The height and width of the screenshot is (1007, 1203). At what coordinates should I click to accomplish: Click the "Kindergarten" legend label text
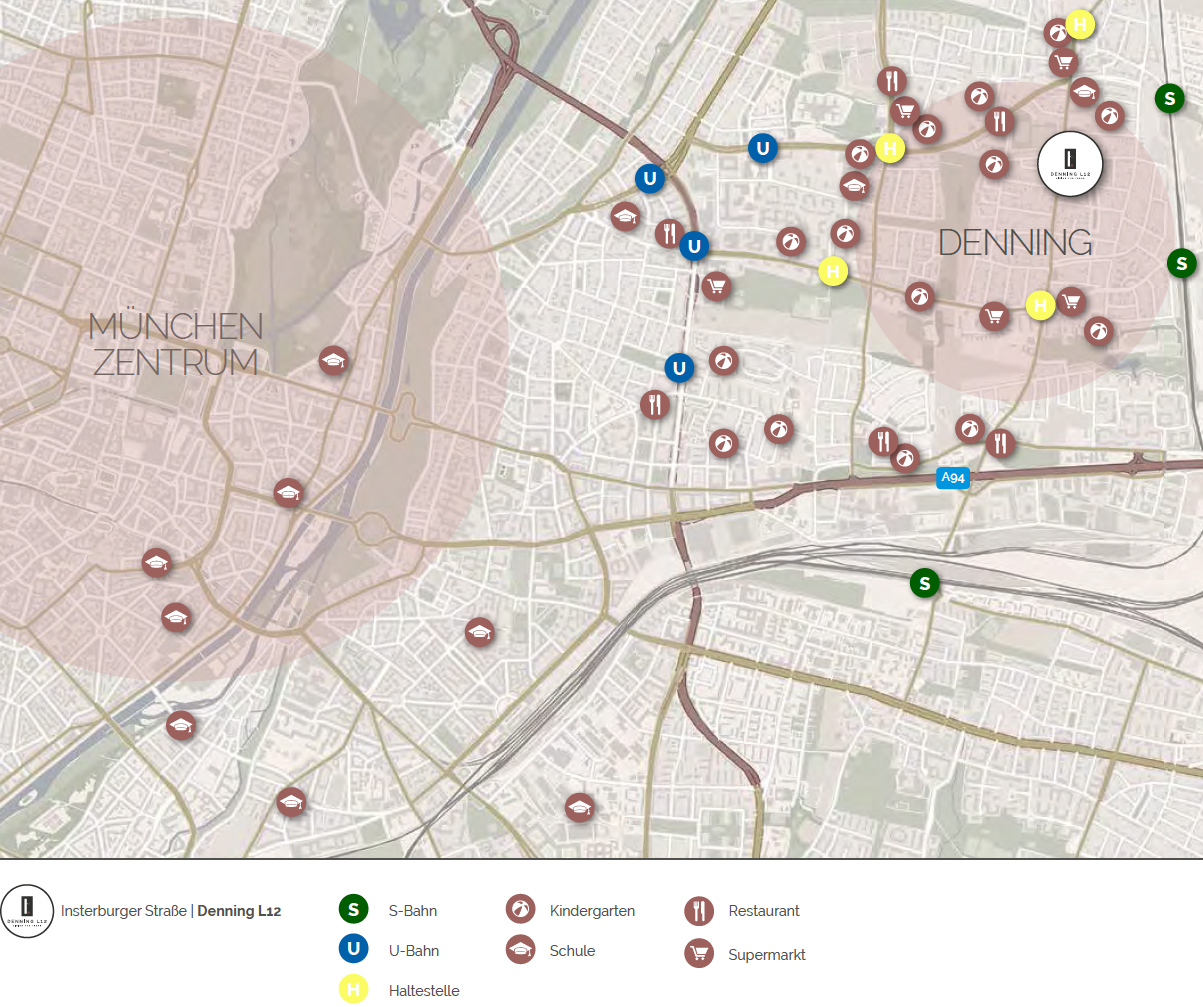point(592,911)
